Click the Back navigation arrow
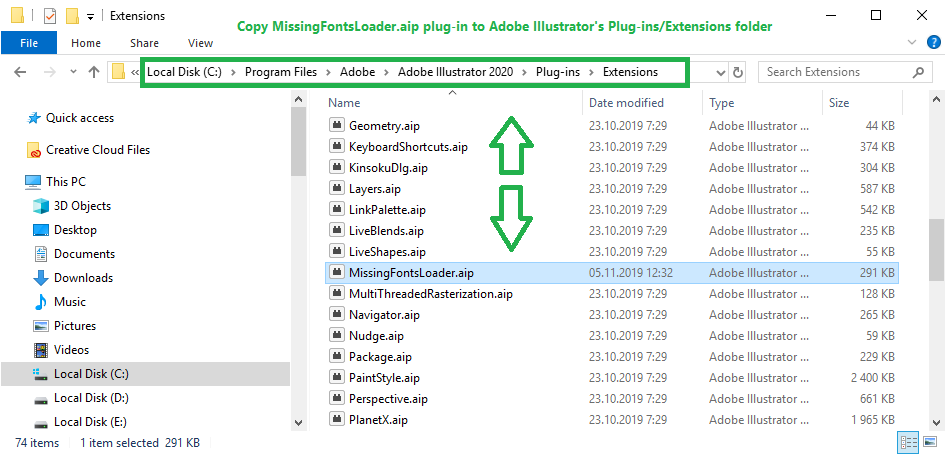 point(21,72)
